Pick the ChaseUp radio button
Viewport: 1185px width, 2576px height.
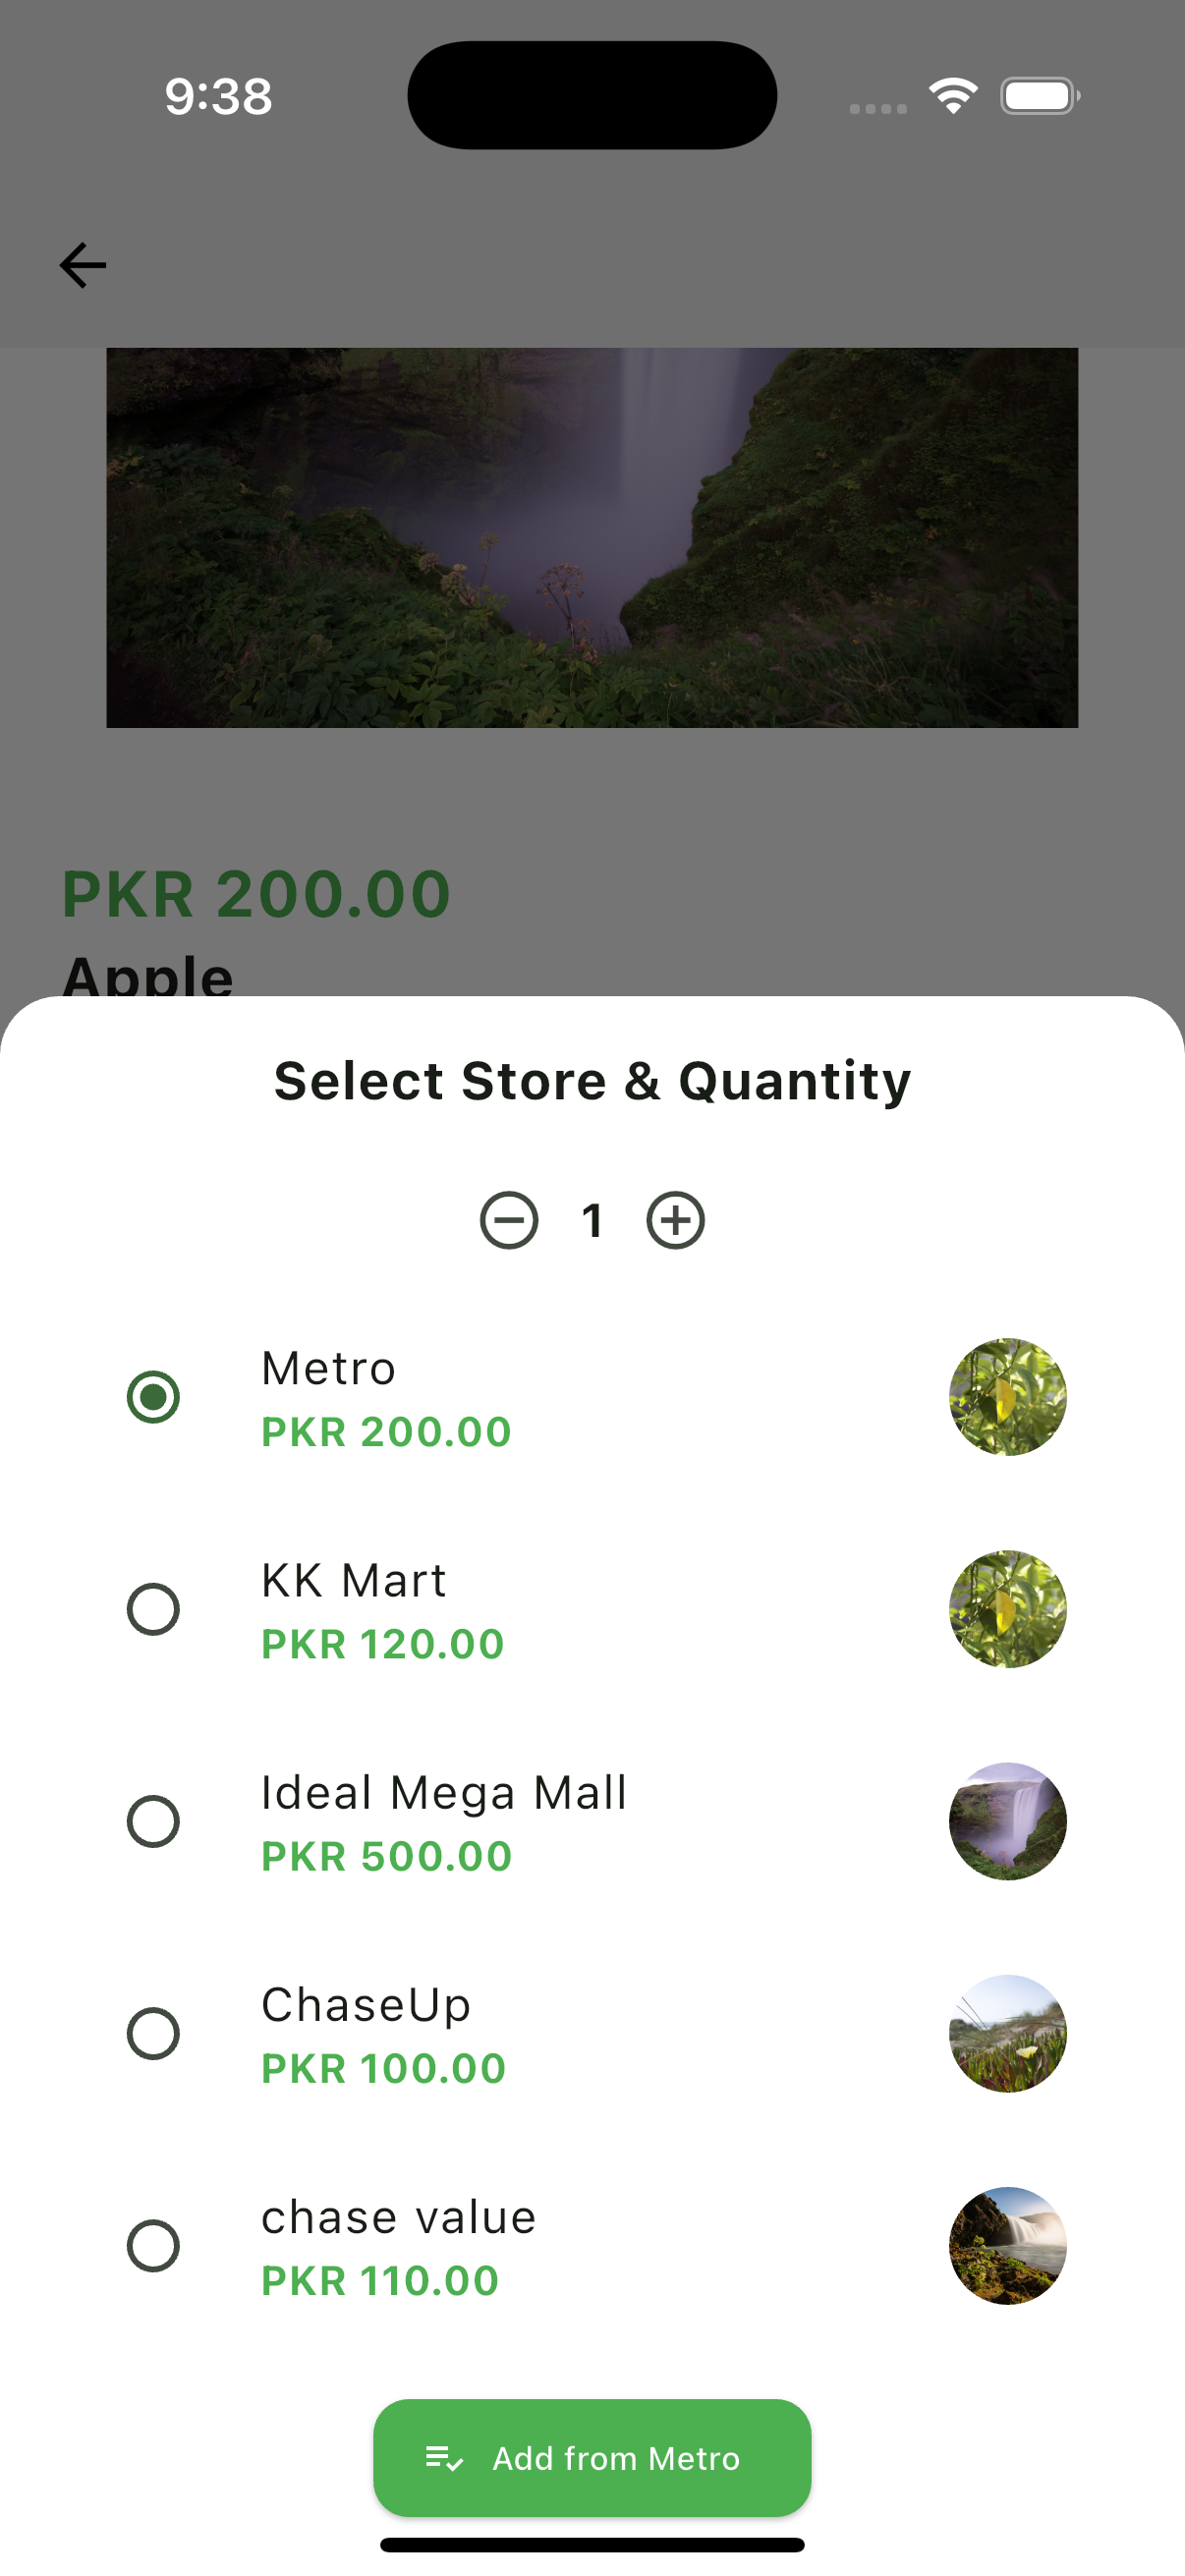(153, 2033)
